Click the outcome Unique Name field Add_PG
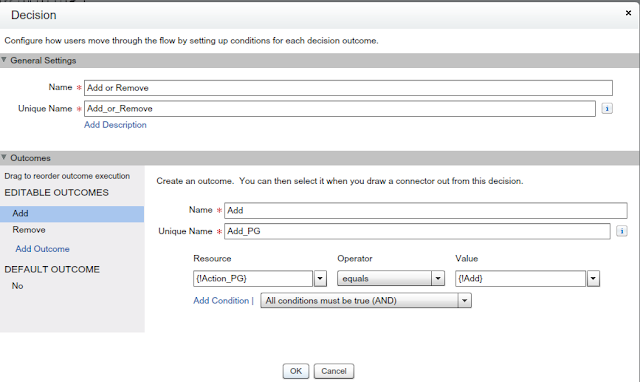Screen dimensions: 640x382 pos(417,231)
